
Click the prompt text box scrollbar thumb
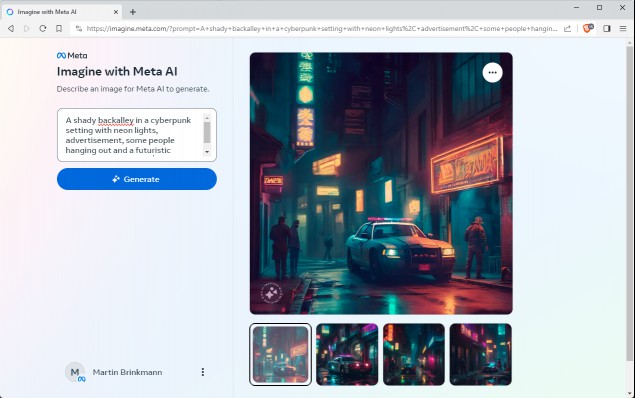(x=207, y=133)
